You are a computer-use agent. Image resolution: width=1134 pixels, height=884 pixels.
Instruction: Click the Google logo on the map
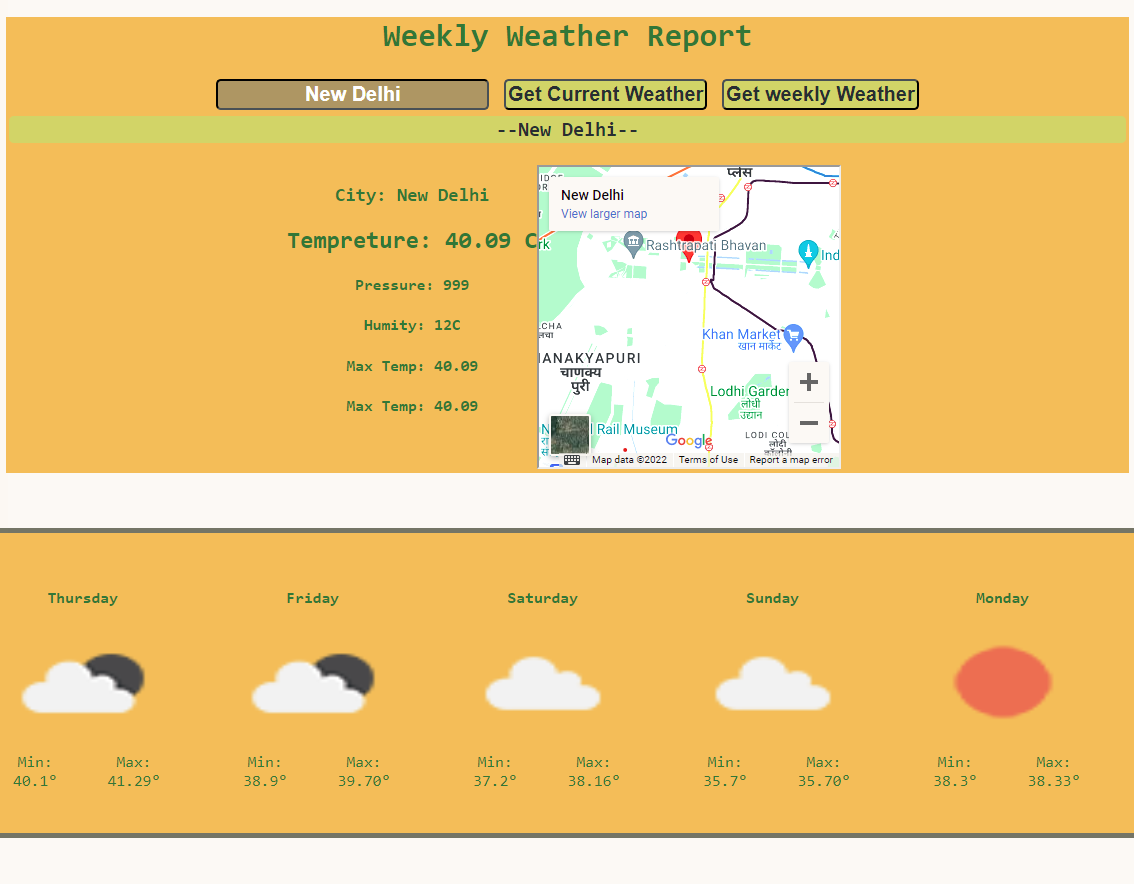688,441
